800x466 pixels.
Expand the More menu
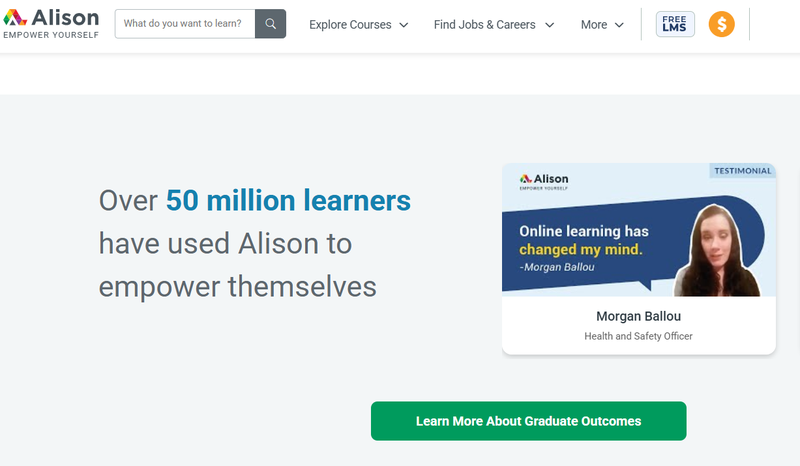click(602, 24)
